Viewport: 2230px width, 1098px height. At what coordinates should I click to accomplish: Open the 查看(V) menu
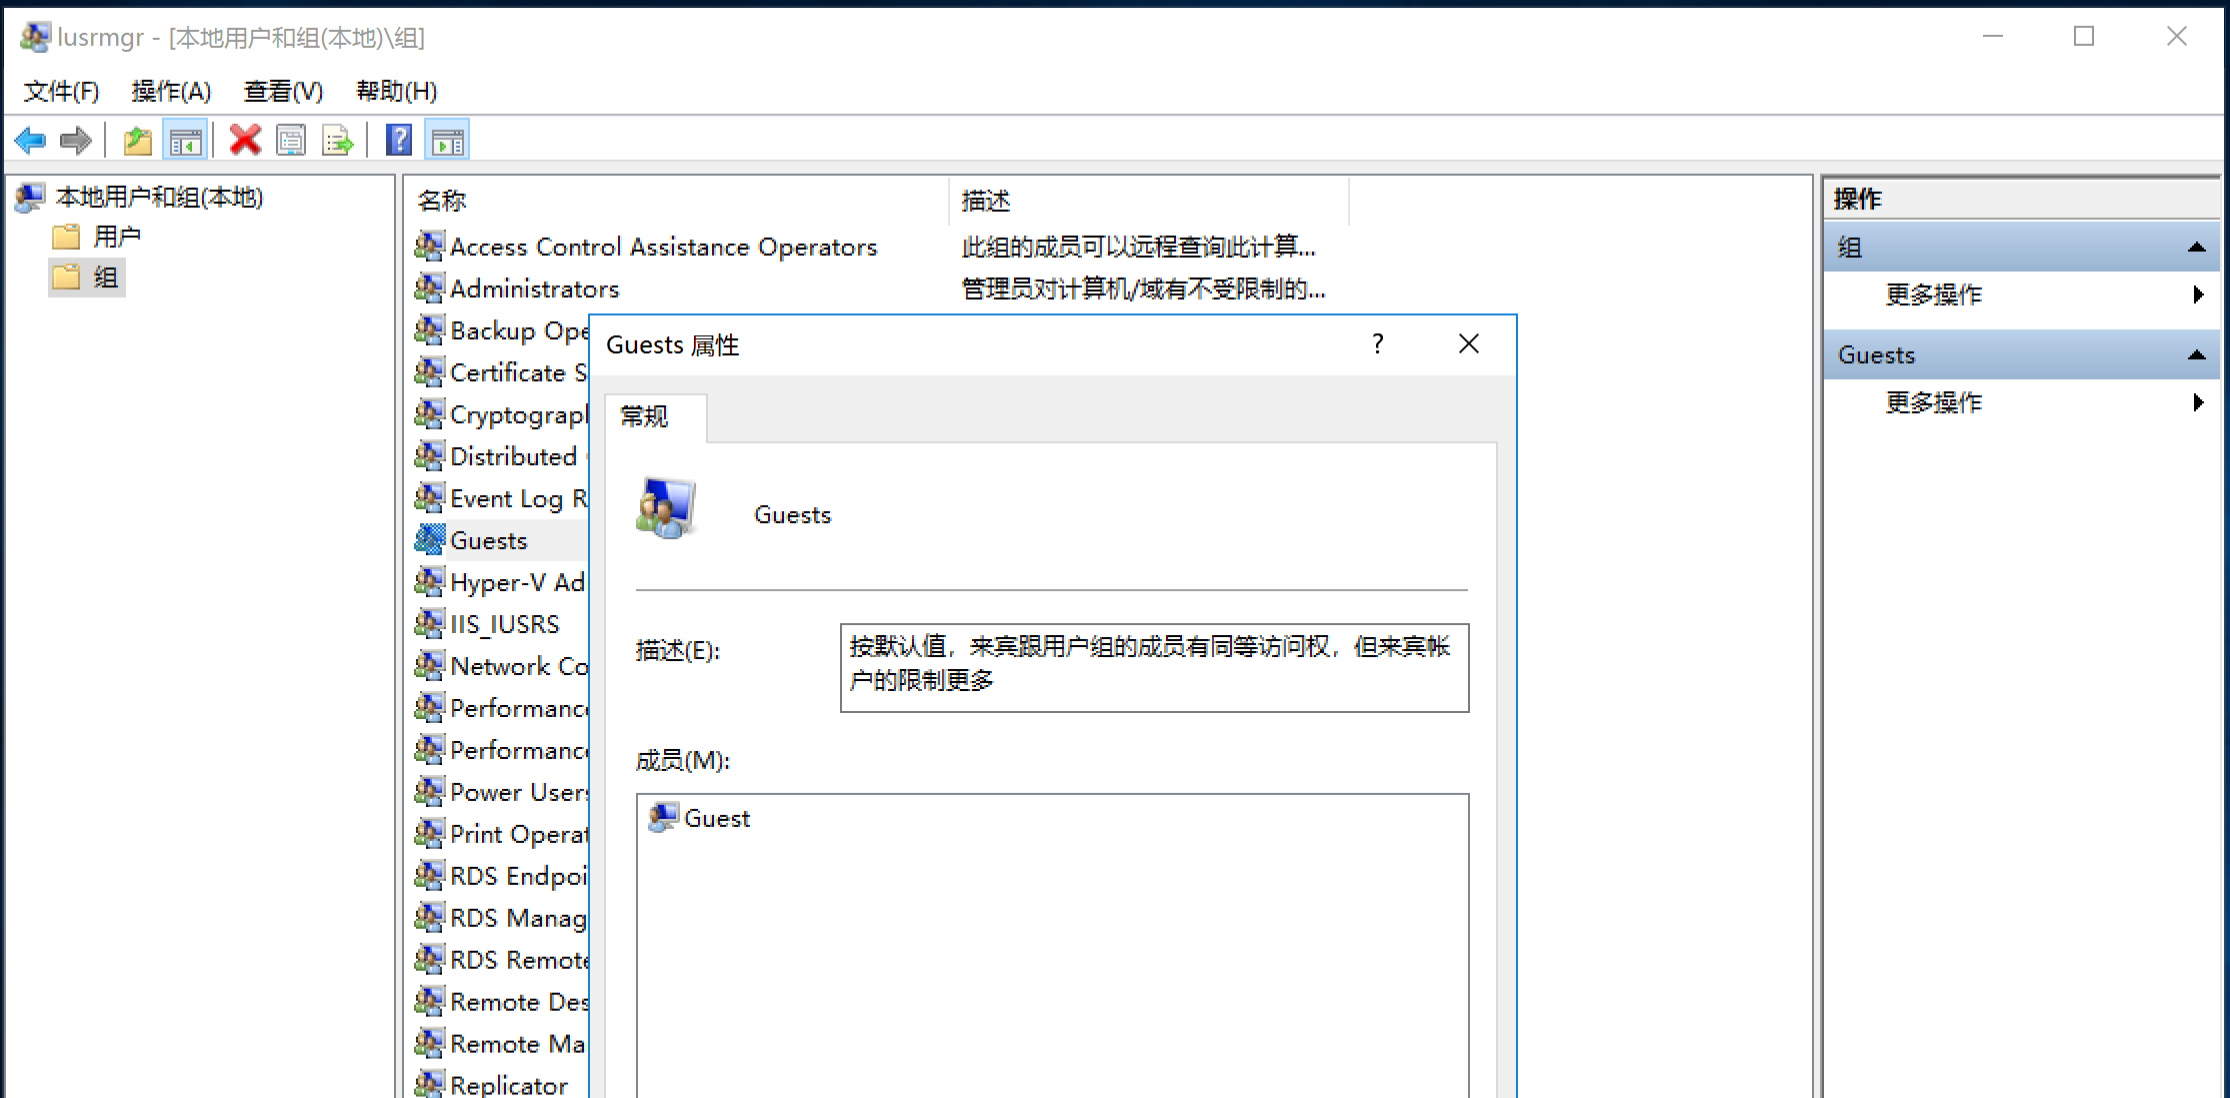click(283, 92)
